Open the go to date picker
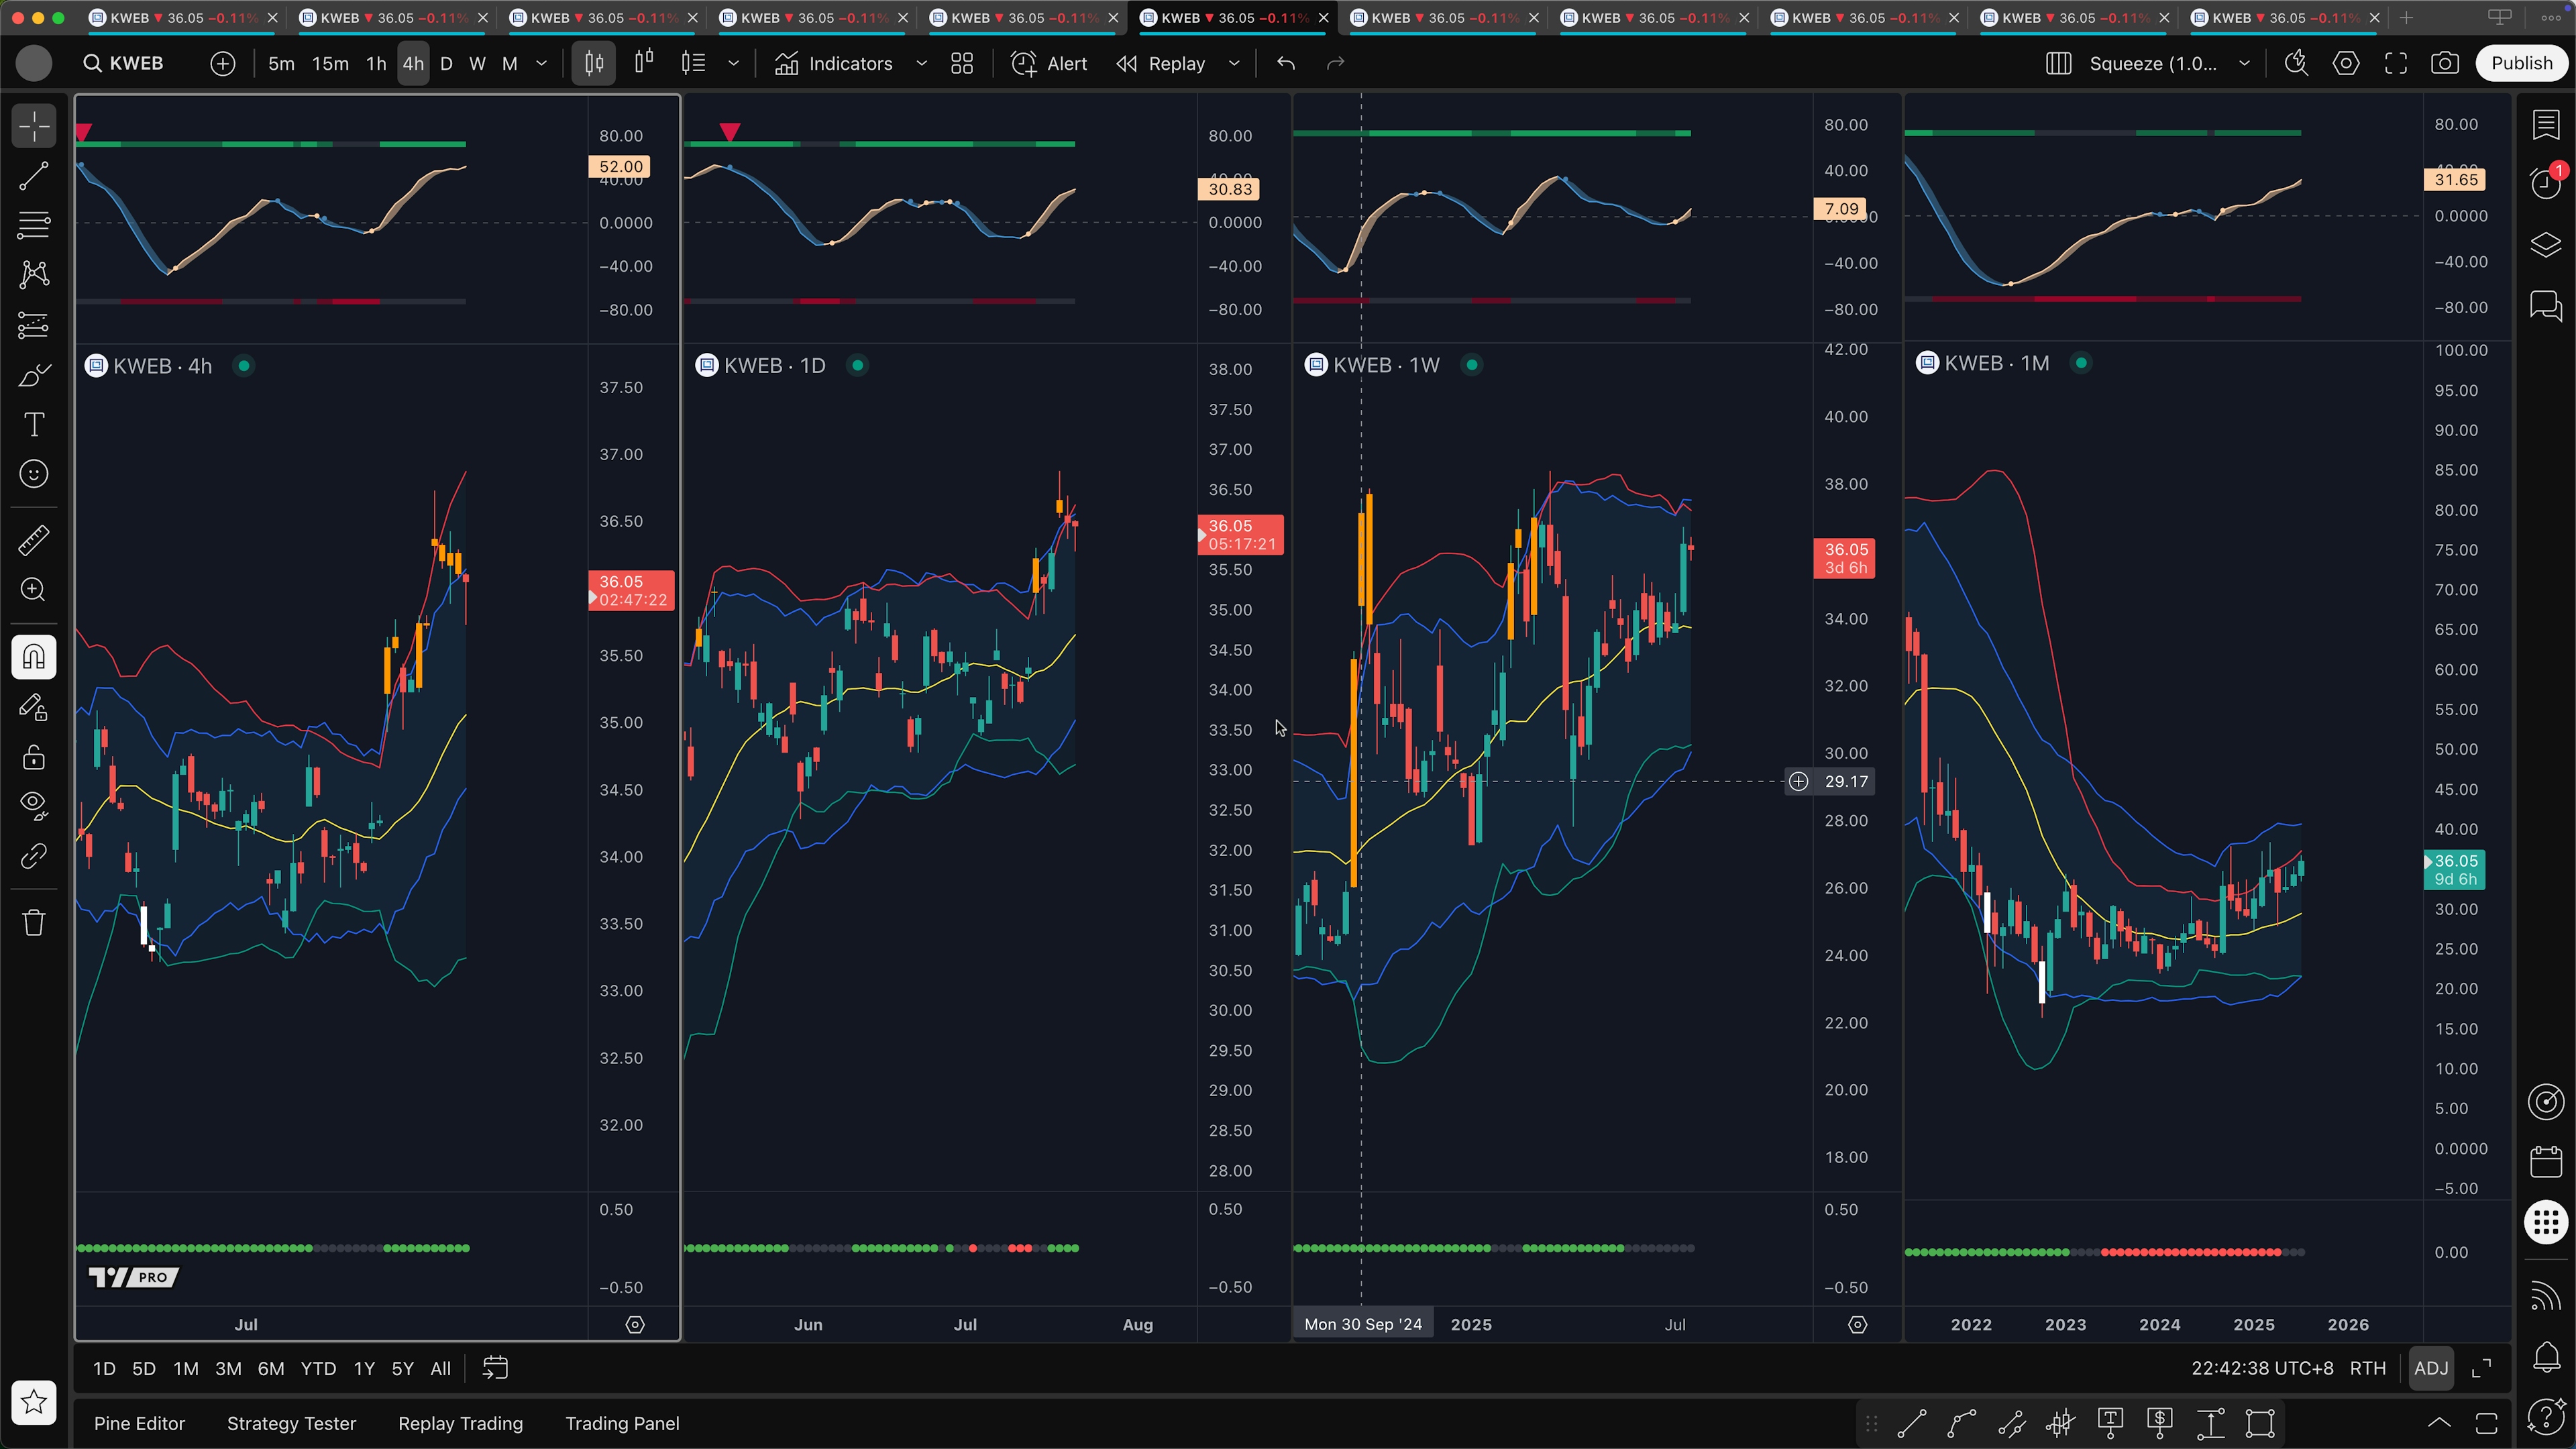Viewport: 2576px width, 1449px height. [x=496, y=1368]
